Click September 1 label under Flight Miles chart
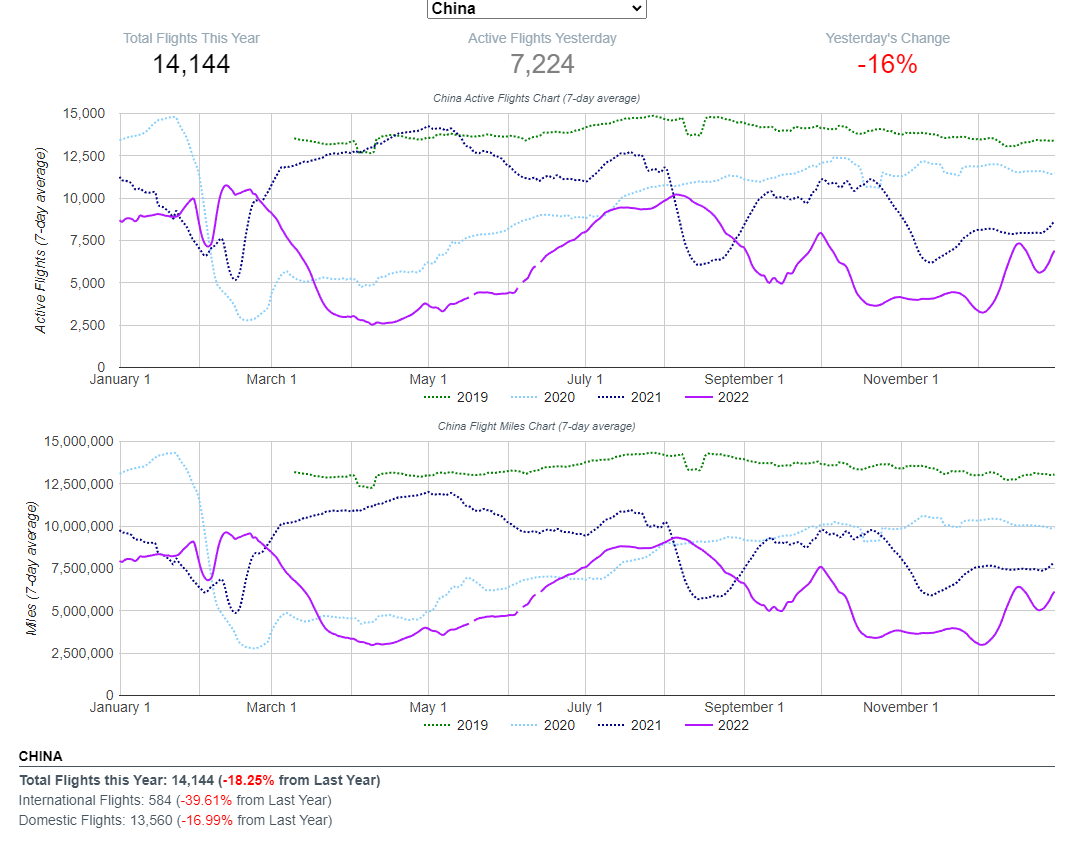Screen dimensions: 1086x842 point(744,707)
